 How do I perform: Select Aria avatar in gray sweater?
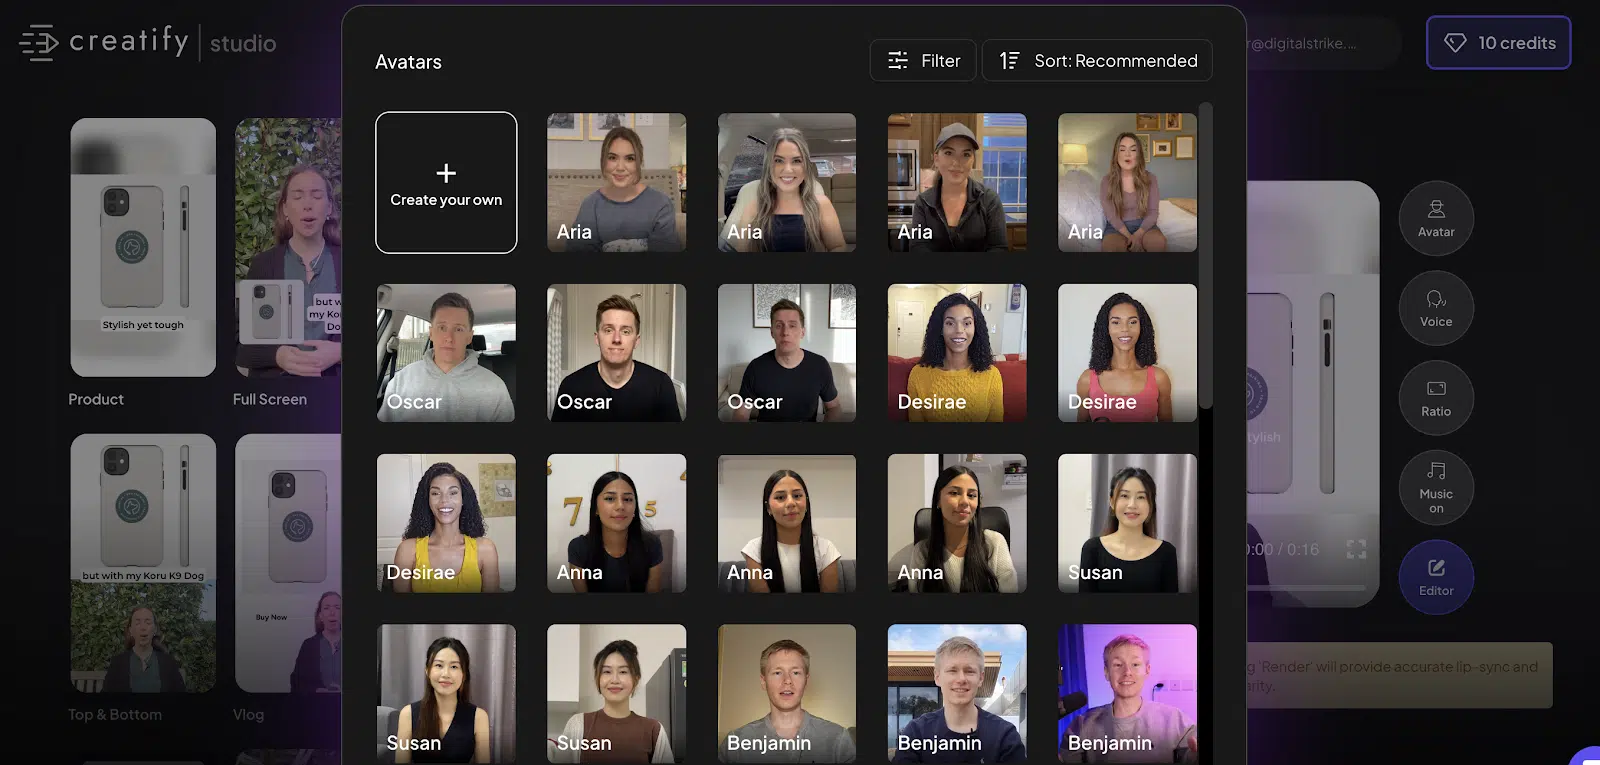pyautogui.click(x=617, y=182)
